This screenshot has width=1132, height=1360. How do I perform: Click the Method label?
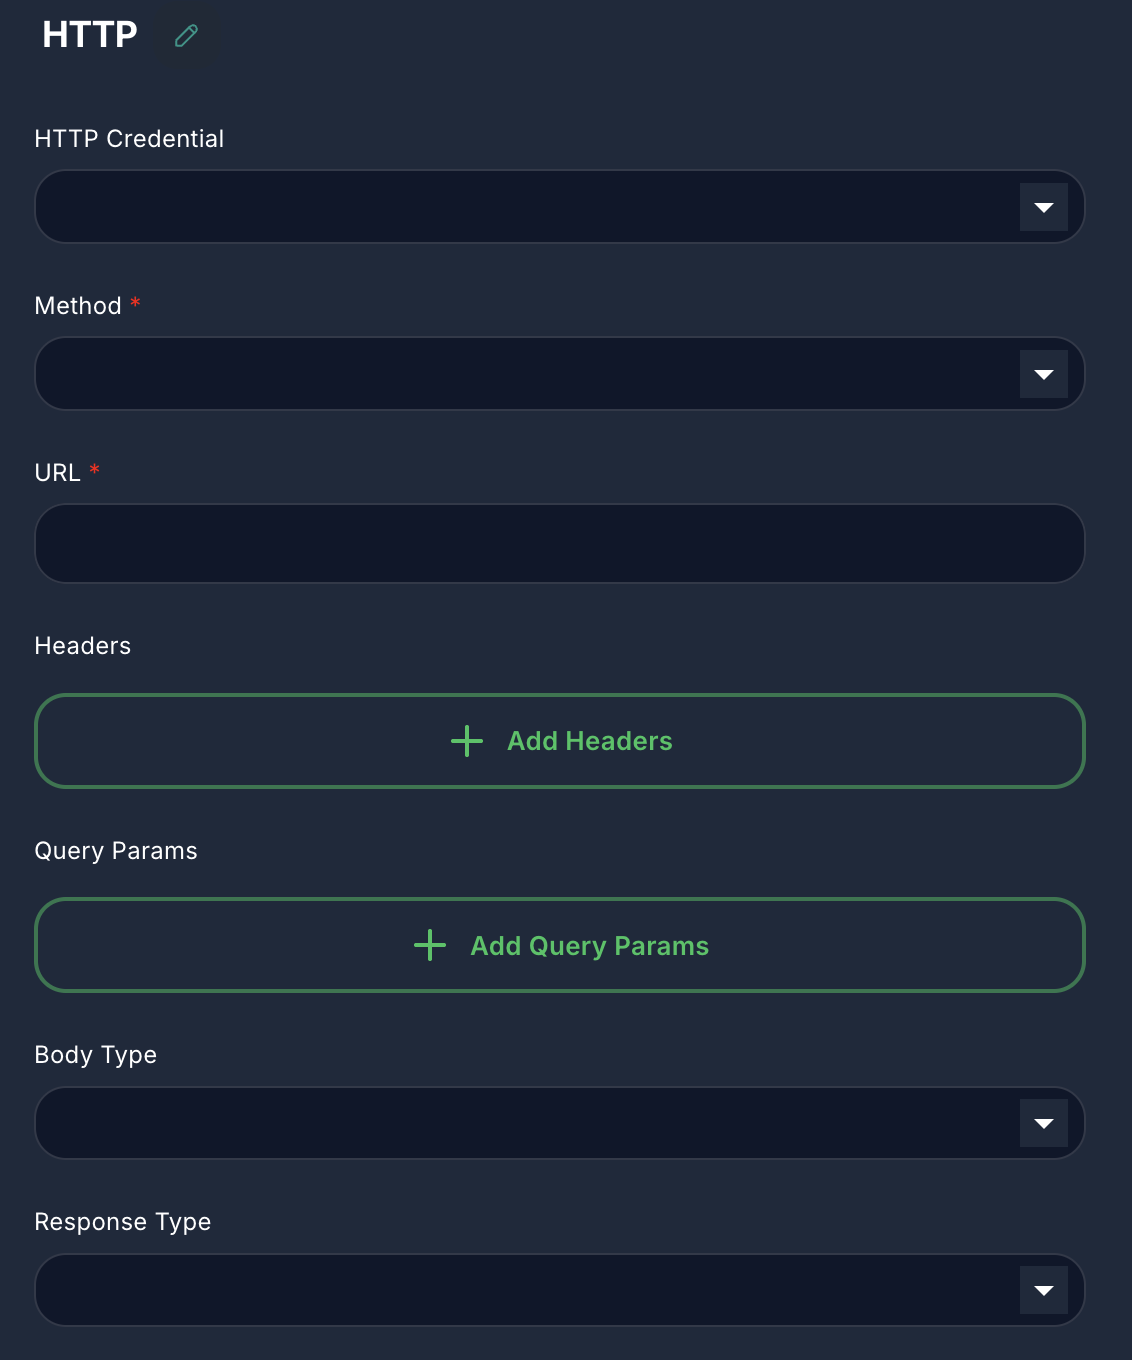pyautogui.click(x=79, y=306)
